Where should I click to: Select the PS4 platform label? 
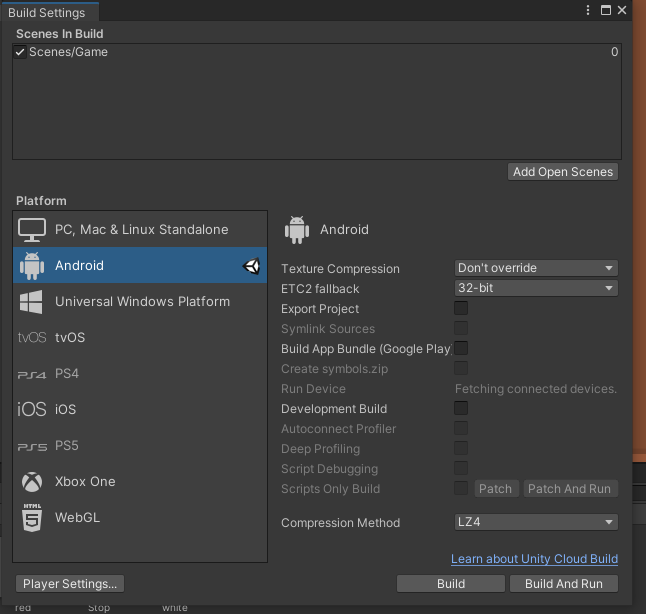67,373
